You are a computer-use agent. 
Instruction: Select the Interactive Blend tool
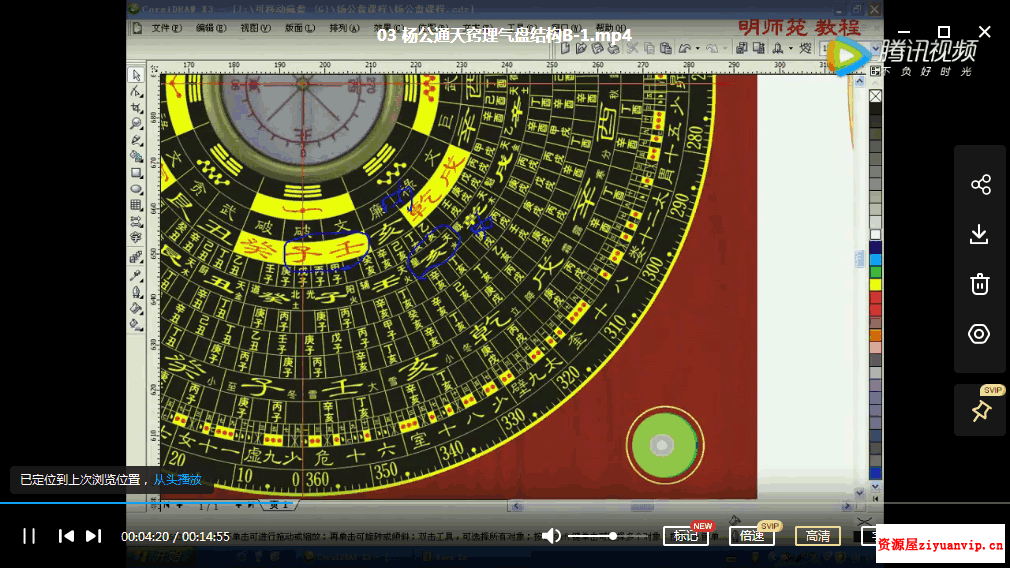coord(136,257)
